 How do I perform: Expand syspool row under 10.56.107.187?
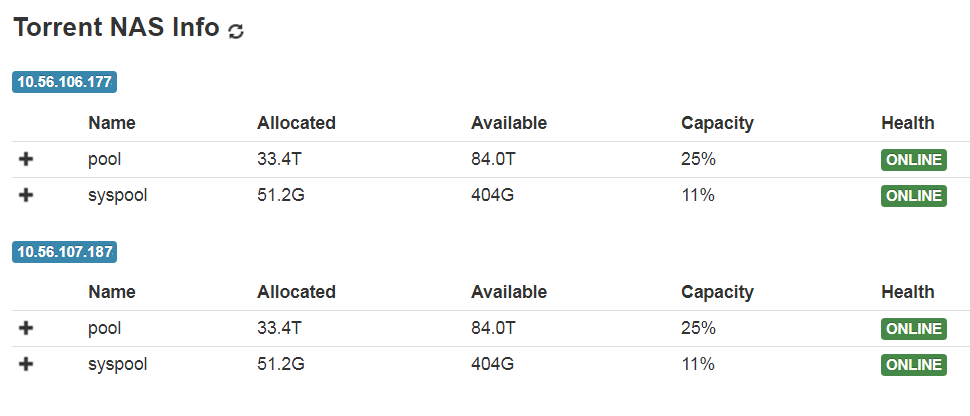coord(26,364)
